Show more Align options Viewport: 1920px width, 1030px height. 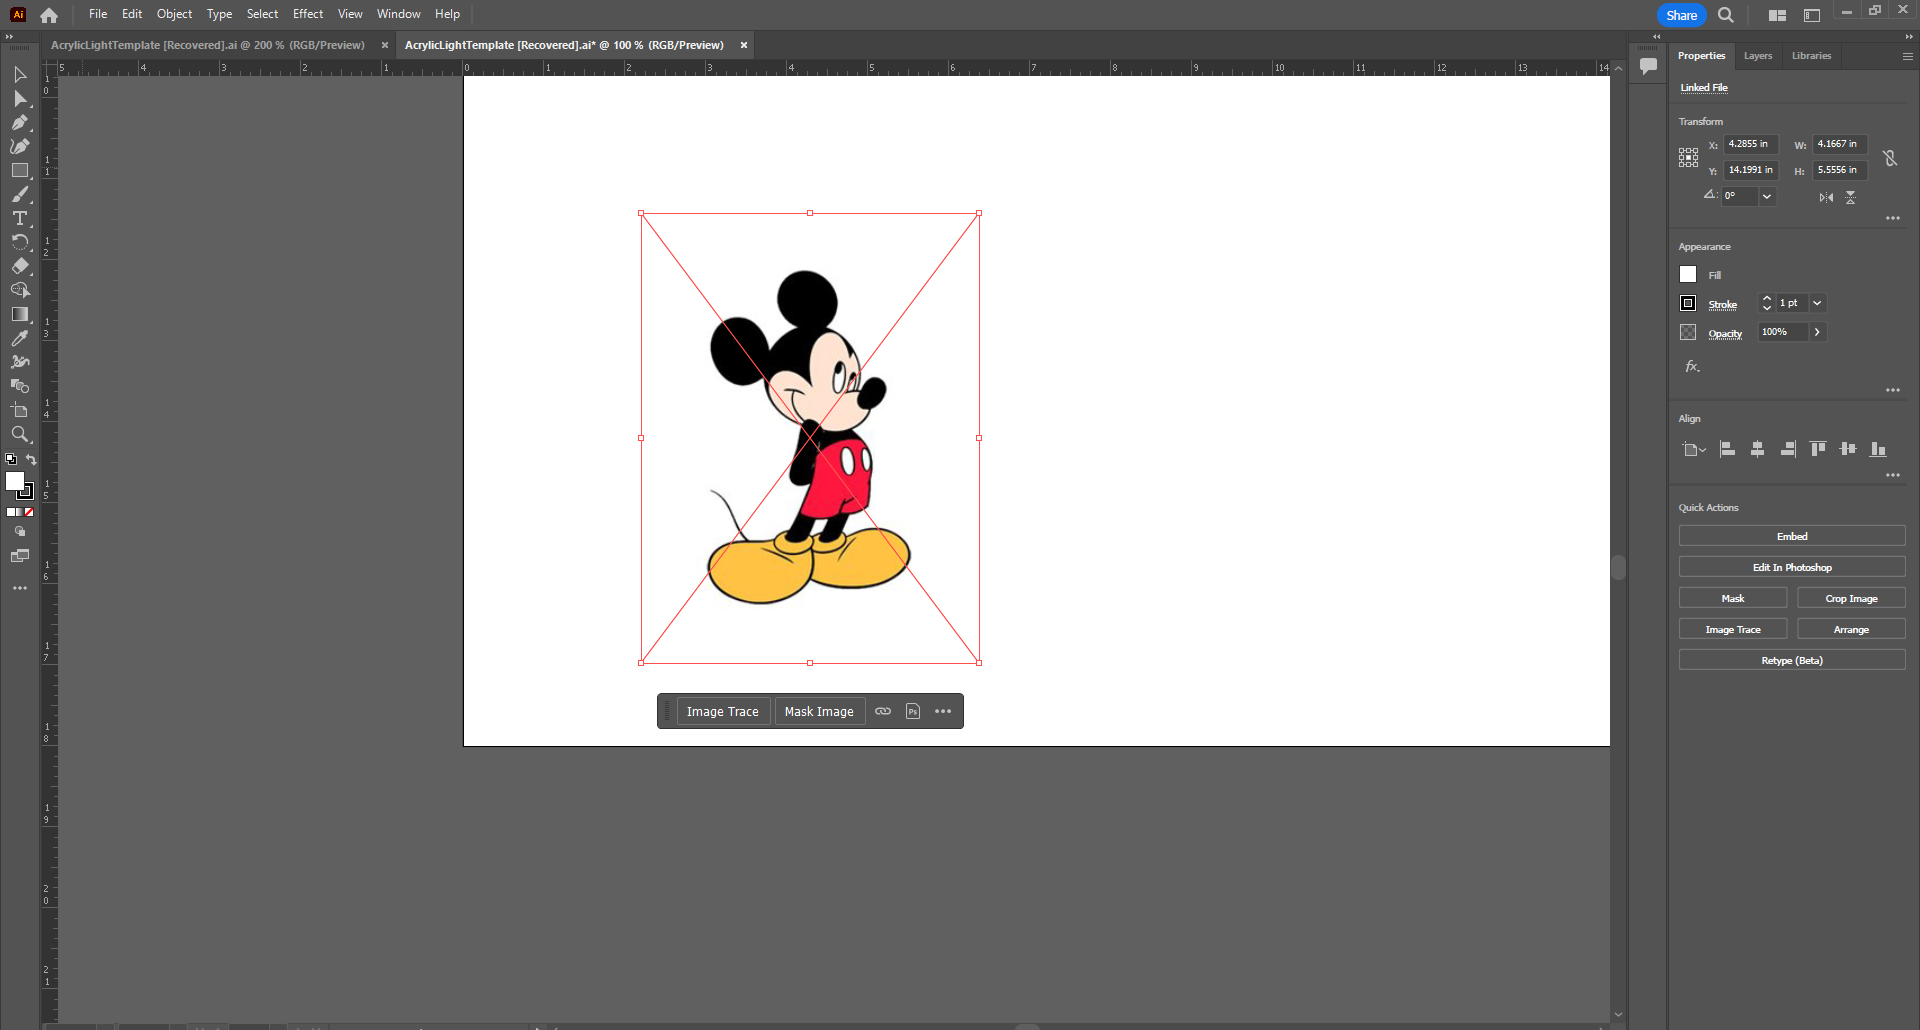point(1893,475)
